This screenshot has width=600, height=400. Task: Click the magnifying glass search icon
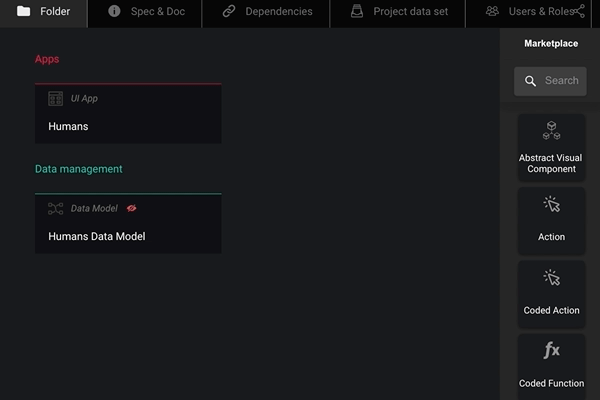tap(529, 81)
